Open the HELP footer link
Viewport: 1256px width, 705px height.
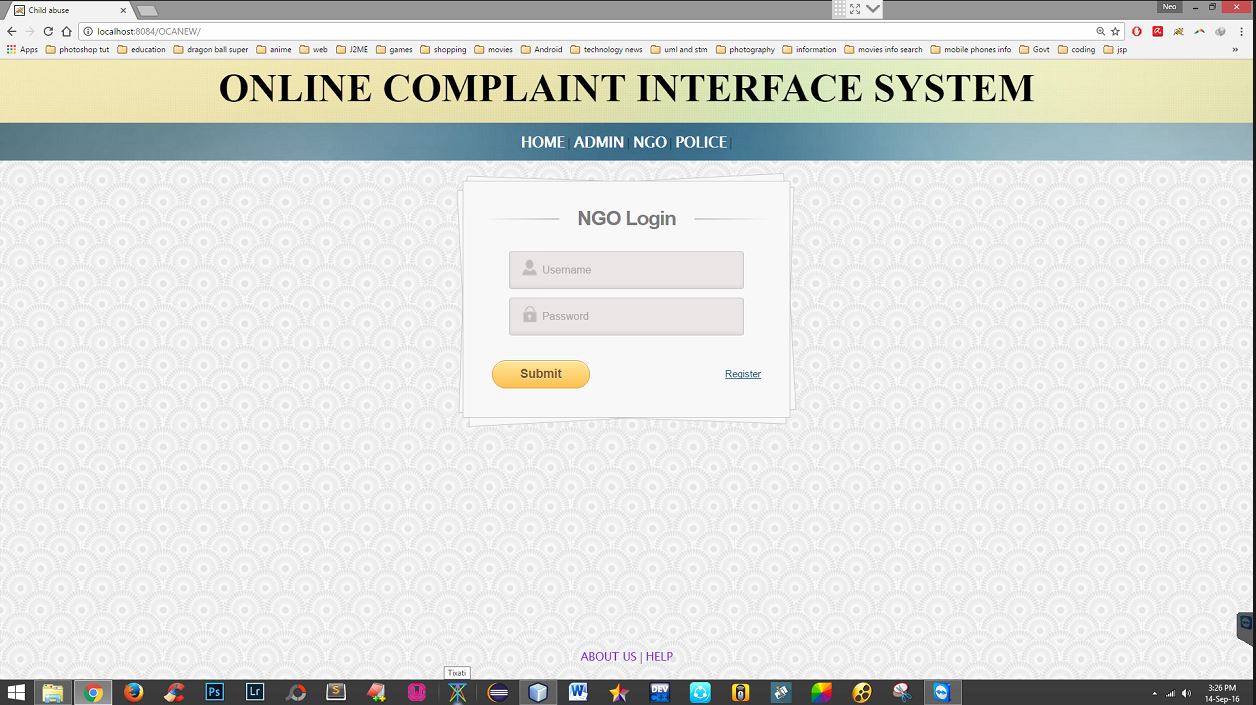coord(659,657)
